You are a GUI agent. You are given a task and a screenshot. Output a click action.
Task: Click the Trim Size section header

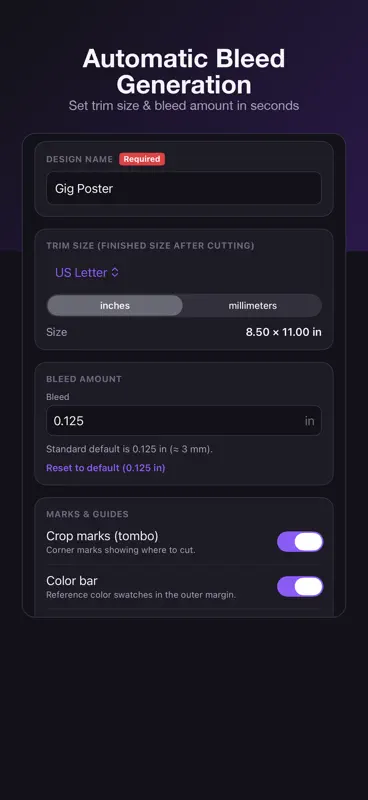pyautogui.click(x=150, y=246)
